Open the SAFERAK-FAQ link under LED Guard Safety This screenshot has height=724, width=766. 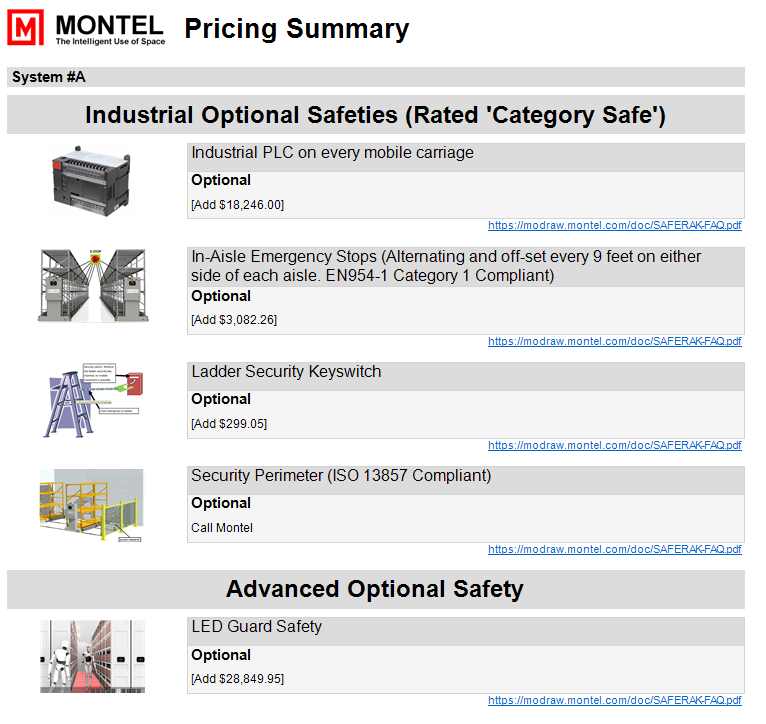[614, 701]
